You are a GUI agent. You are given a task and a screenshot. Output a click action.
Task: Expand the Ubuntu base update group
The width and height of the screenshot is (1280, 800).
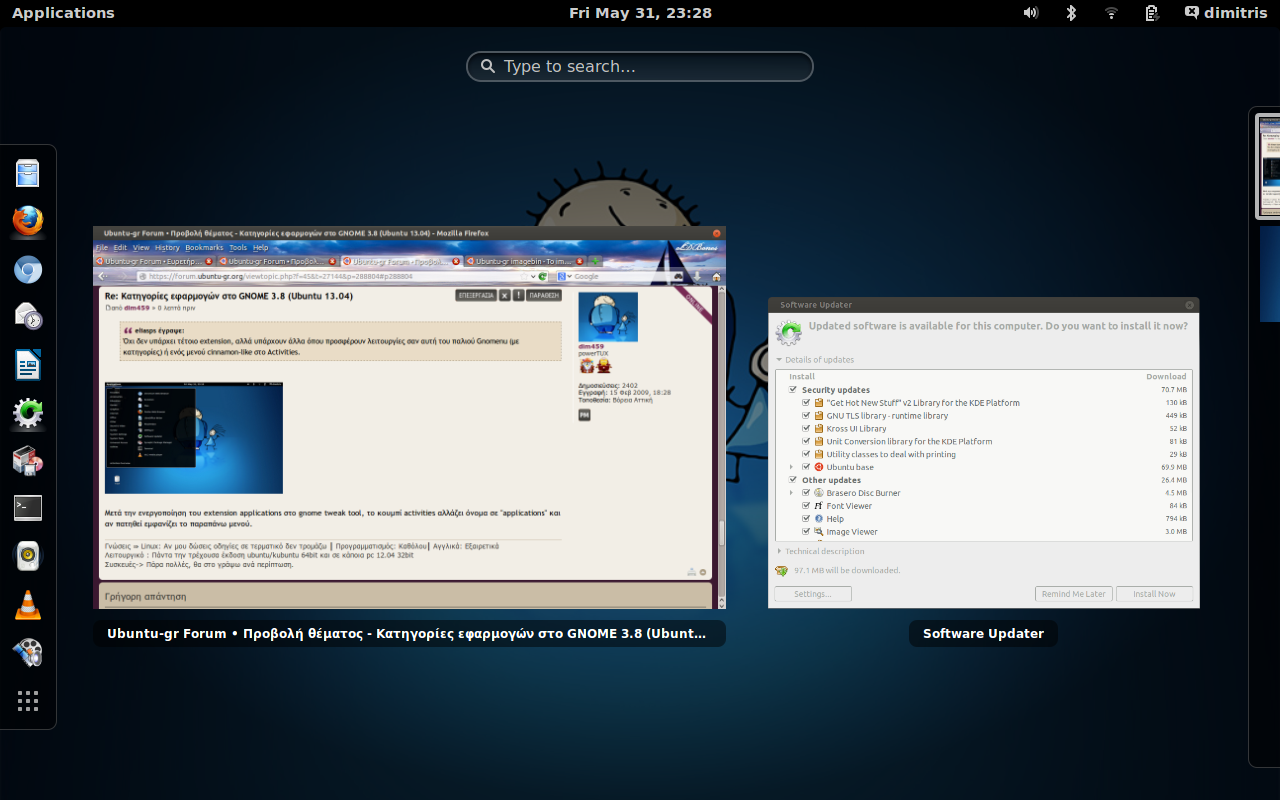[792, 467]
